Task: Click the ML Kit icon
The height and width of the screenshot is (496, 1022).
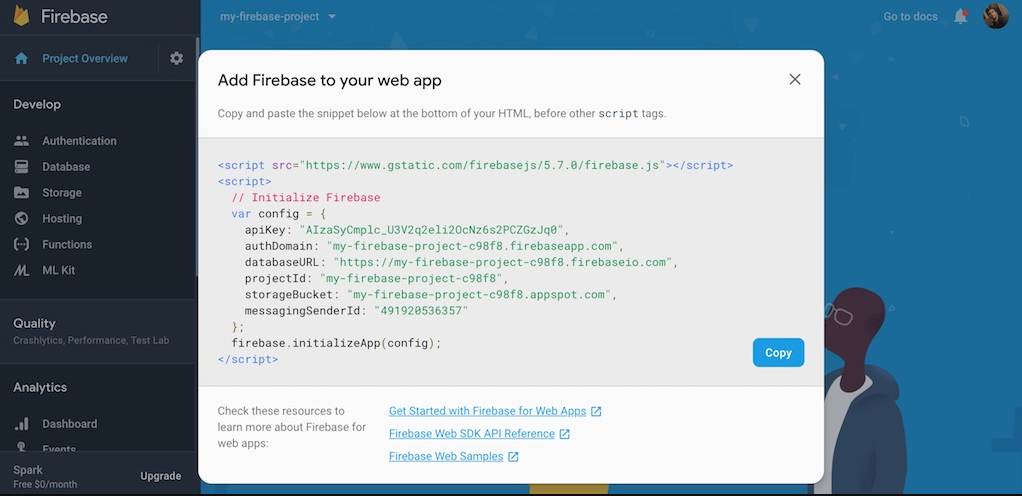Action: (x=22, y=270)
